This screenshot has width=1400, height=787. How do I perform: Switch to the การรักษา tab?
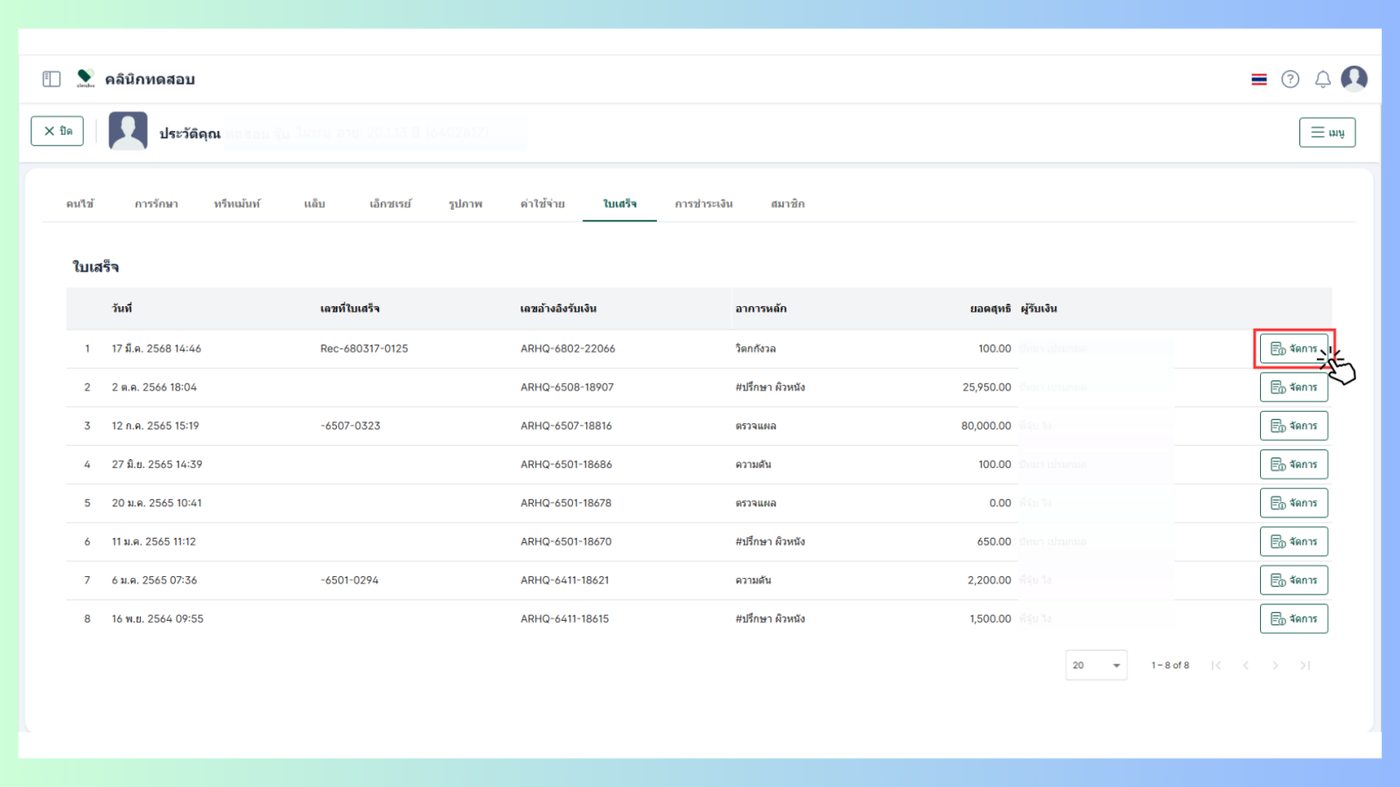click(156, 204)
